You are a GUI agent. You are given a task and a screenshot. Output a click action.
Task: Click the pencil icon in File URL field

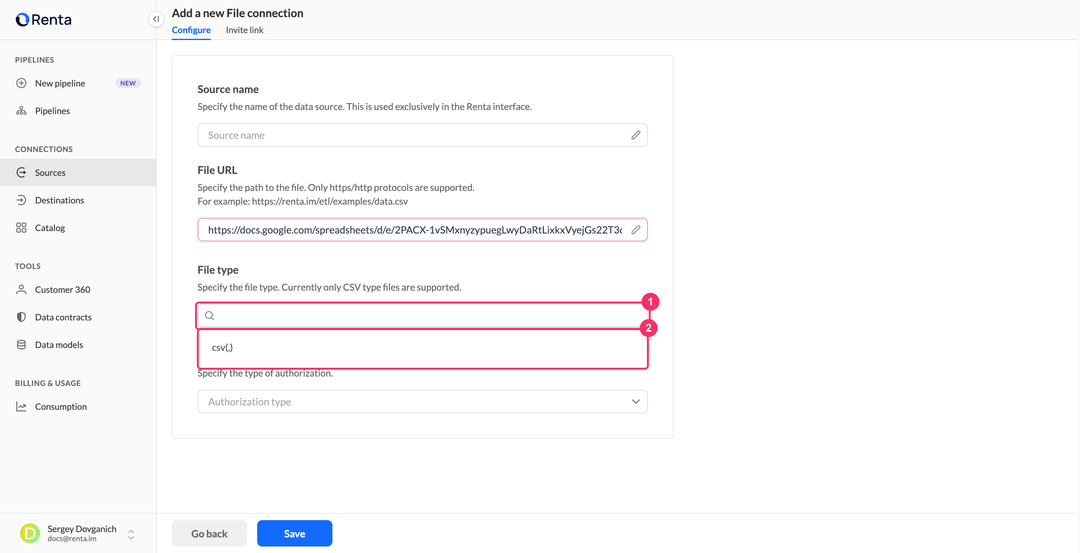tap(636, 230)
